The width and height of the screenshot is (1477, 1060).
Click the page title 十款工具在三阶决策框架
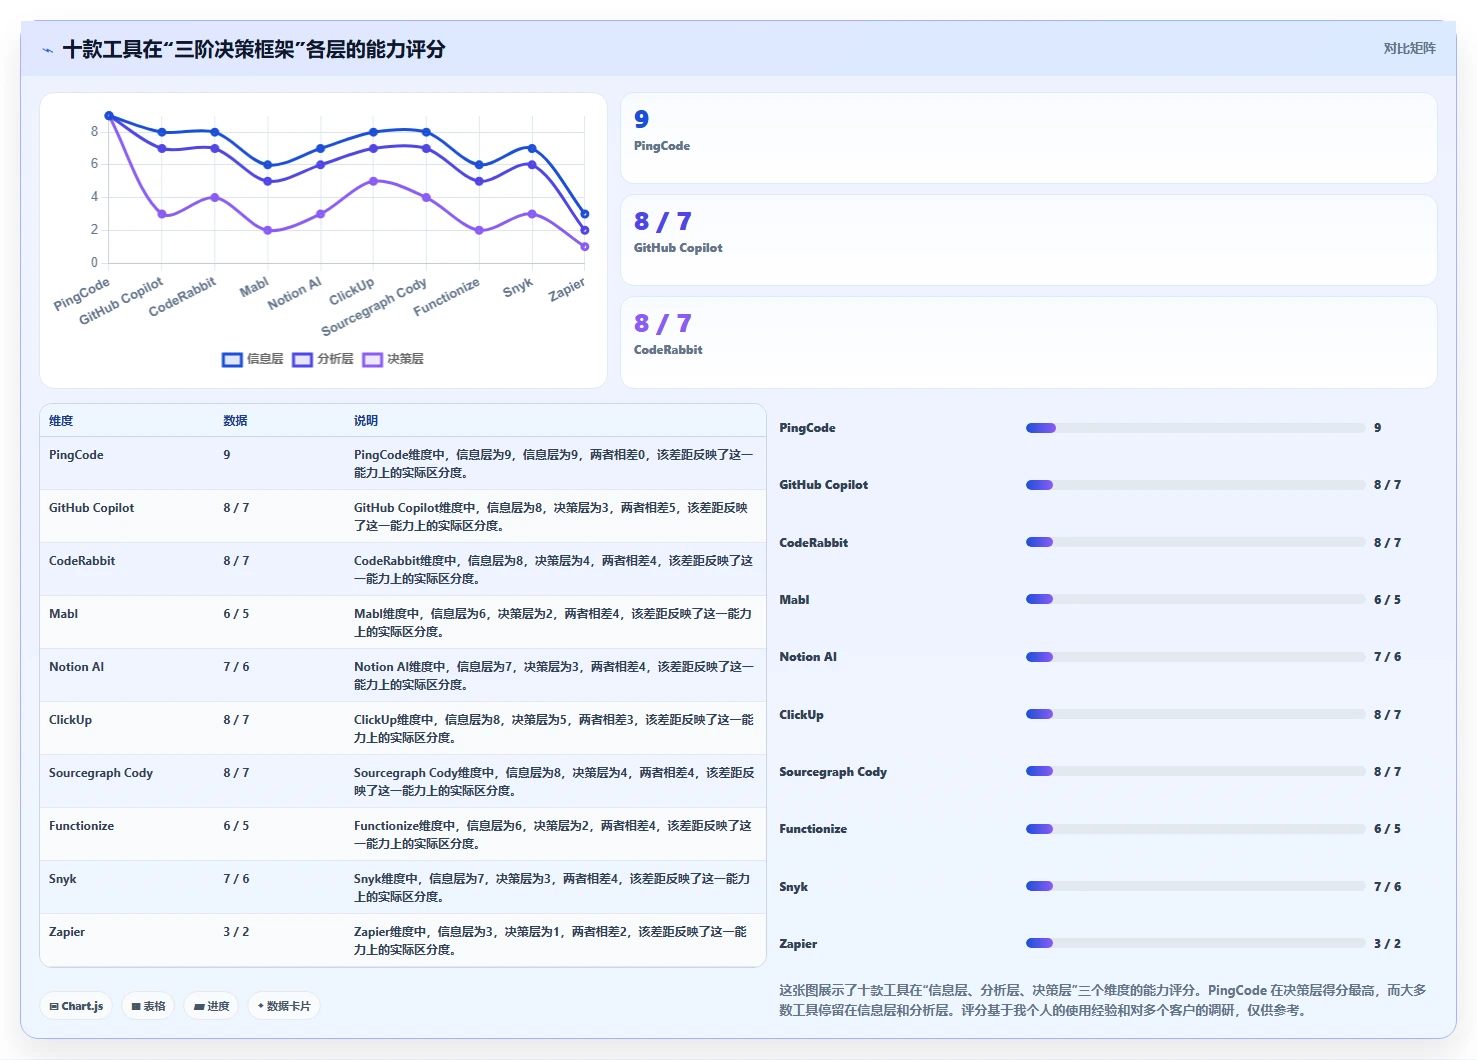[x=254, y=49]
